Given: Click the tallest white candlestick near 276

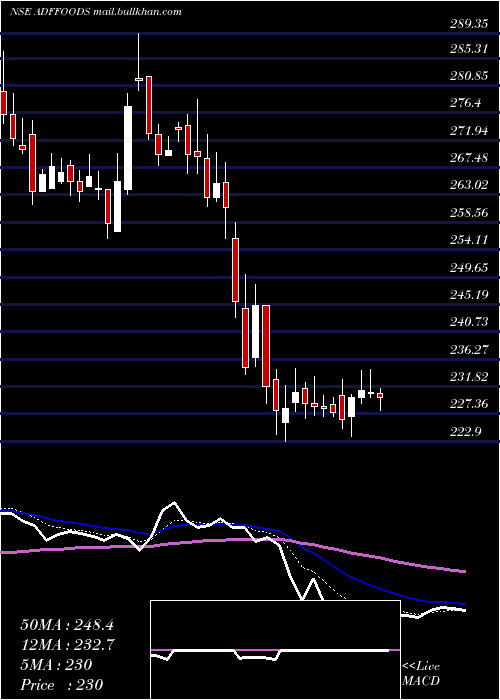Looking at the screenshot, I should (x=128, y=148).
